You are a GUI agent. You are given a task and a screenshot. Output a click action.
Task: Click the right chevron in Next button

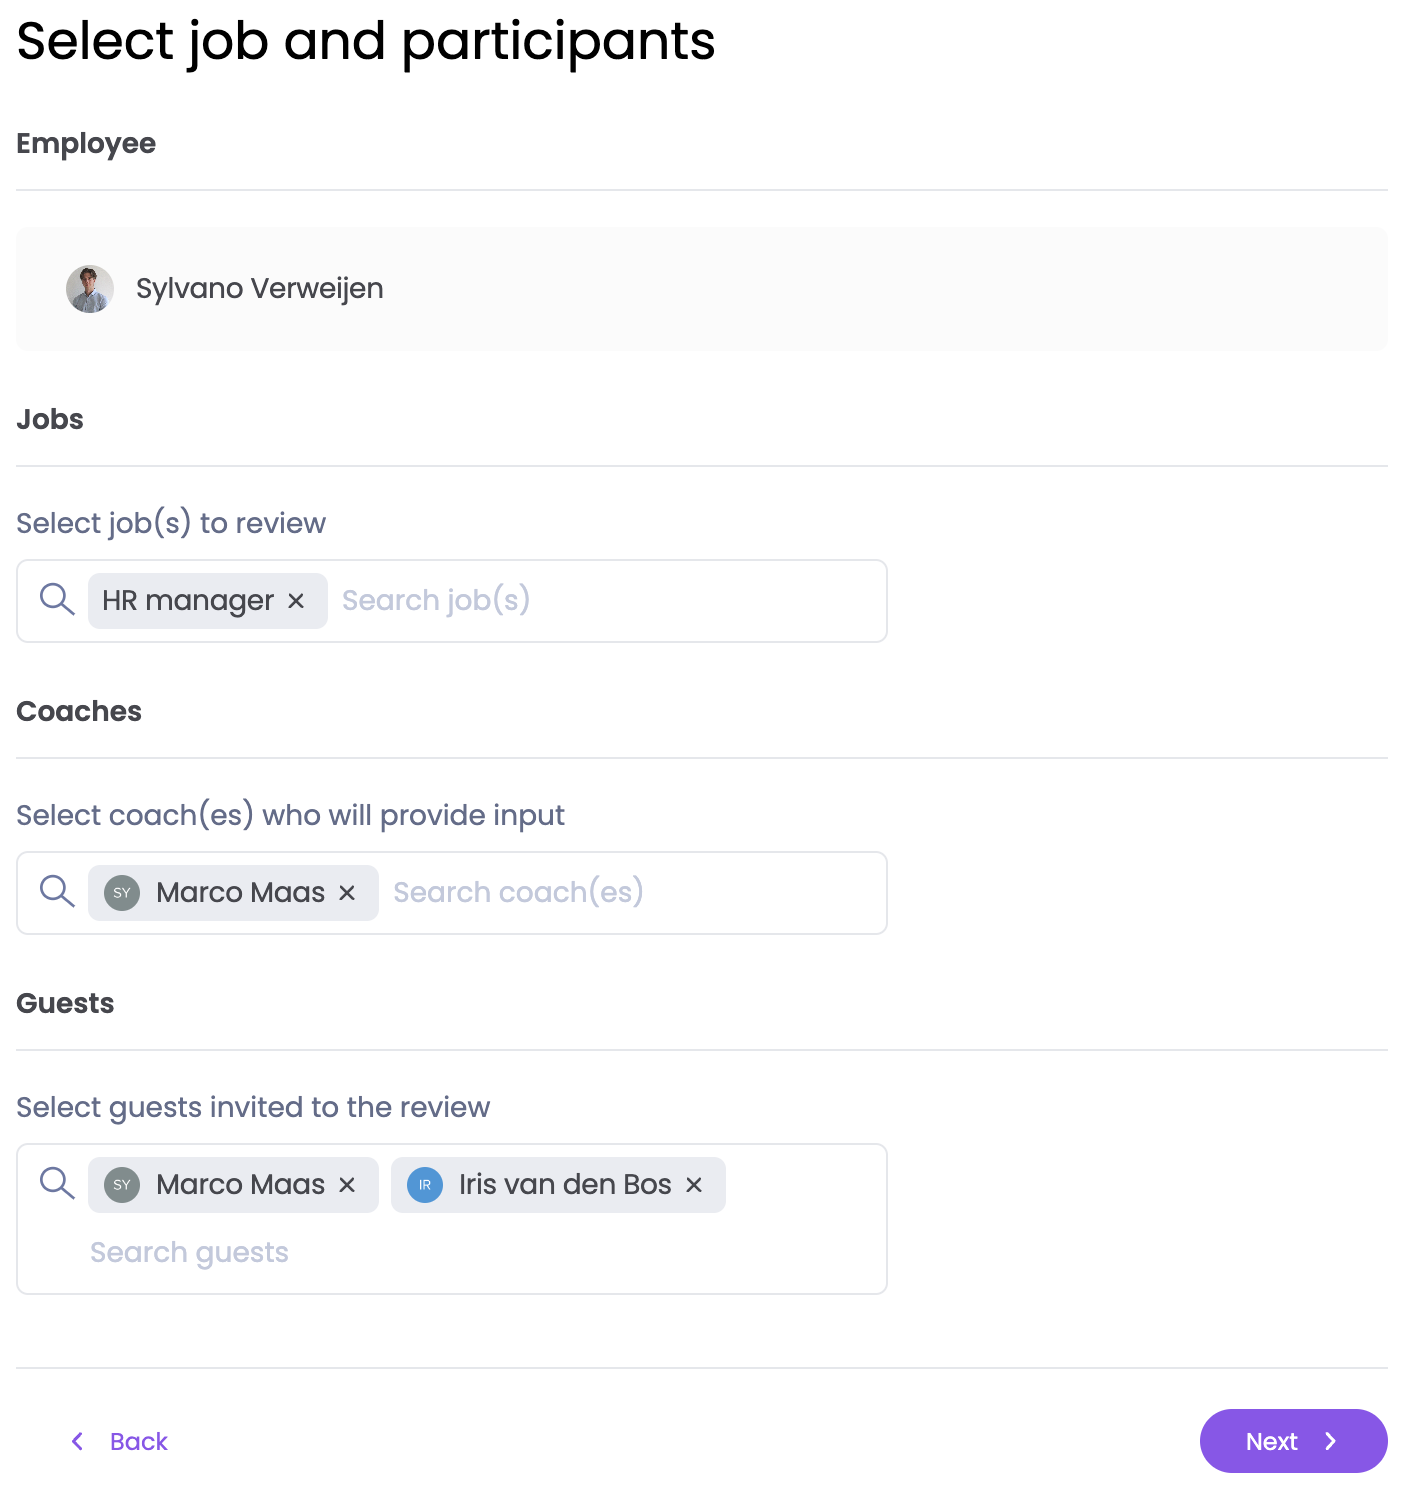point(1331,1441)
